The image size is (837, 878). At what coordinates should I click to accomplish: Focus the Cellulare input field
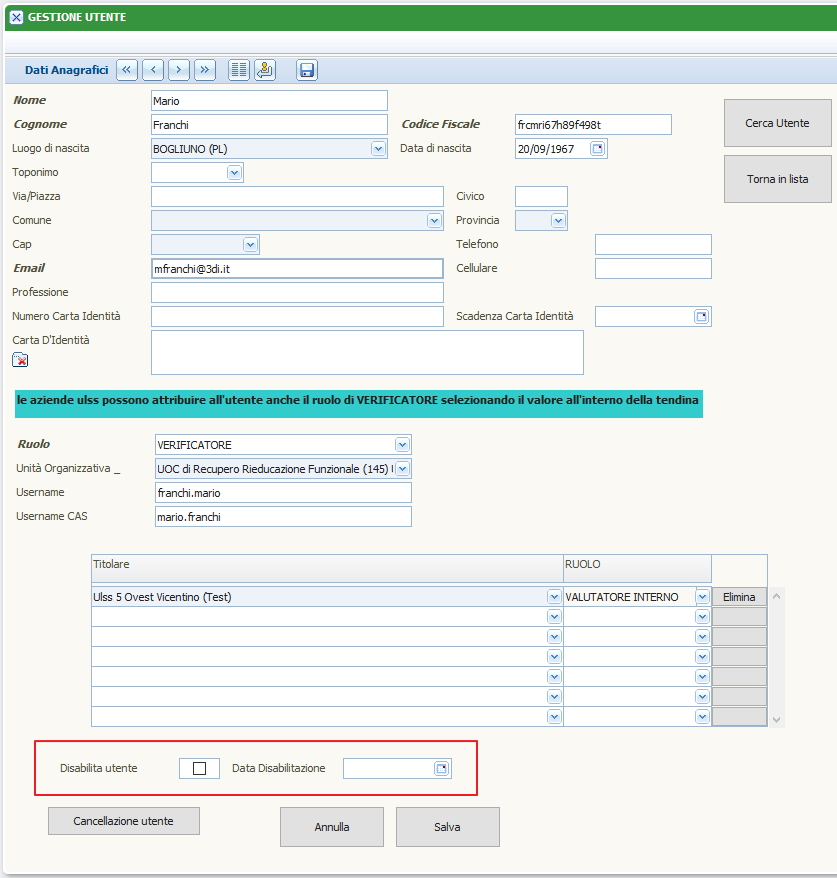coord(653,269)
